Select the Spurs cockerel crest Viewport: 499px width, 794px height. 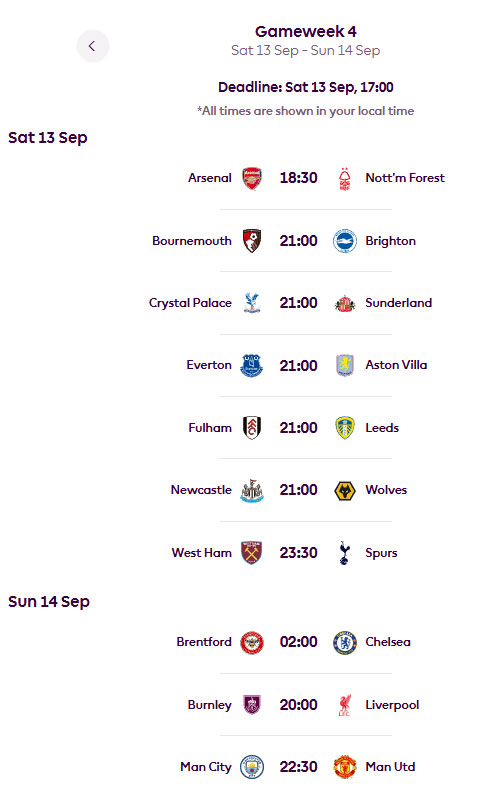point(344,553)
